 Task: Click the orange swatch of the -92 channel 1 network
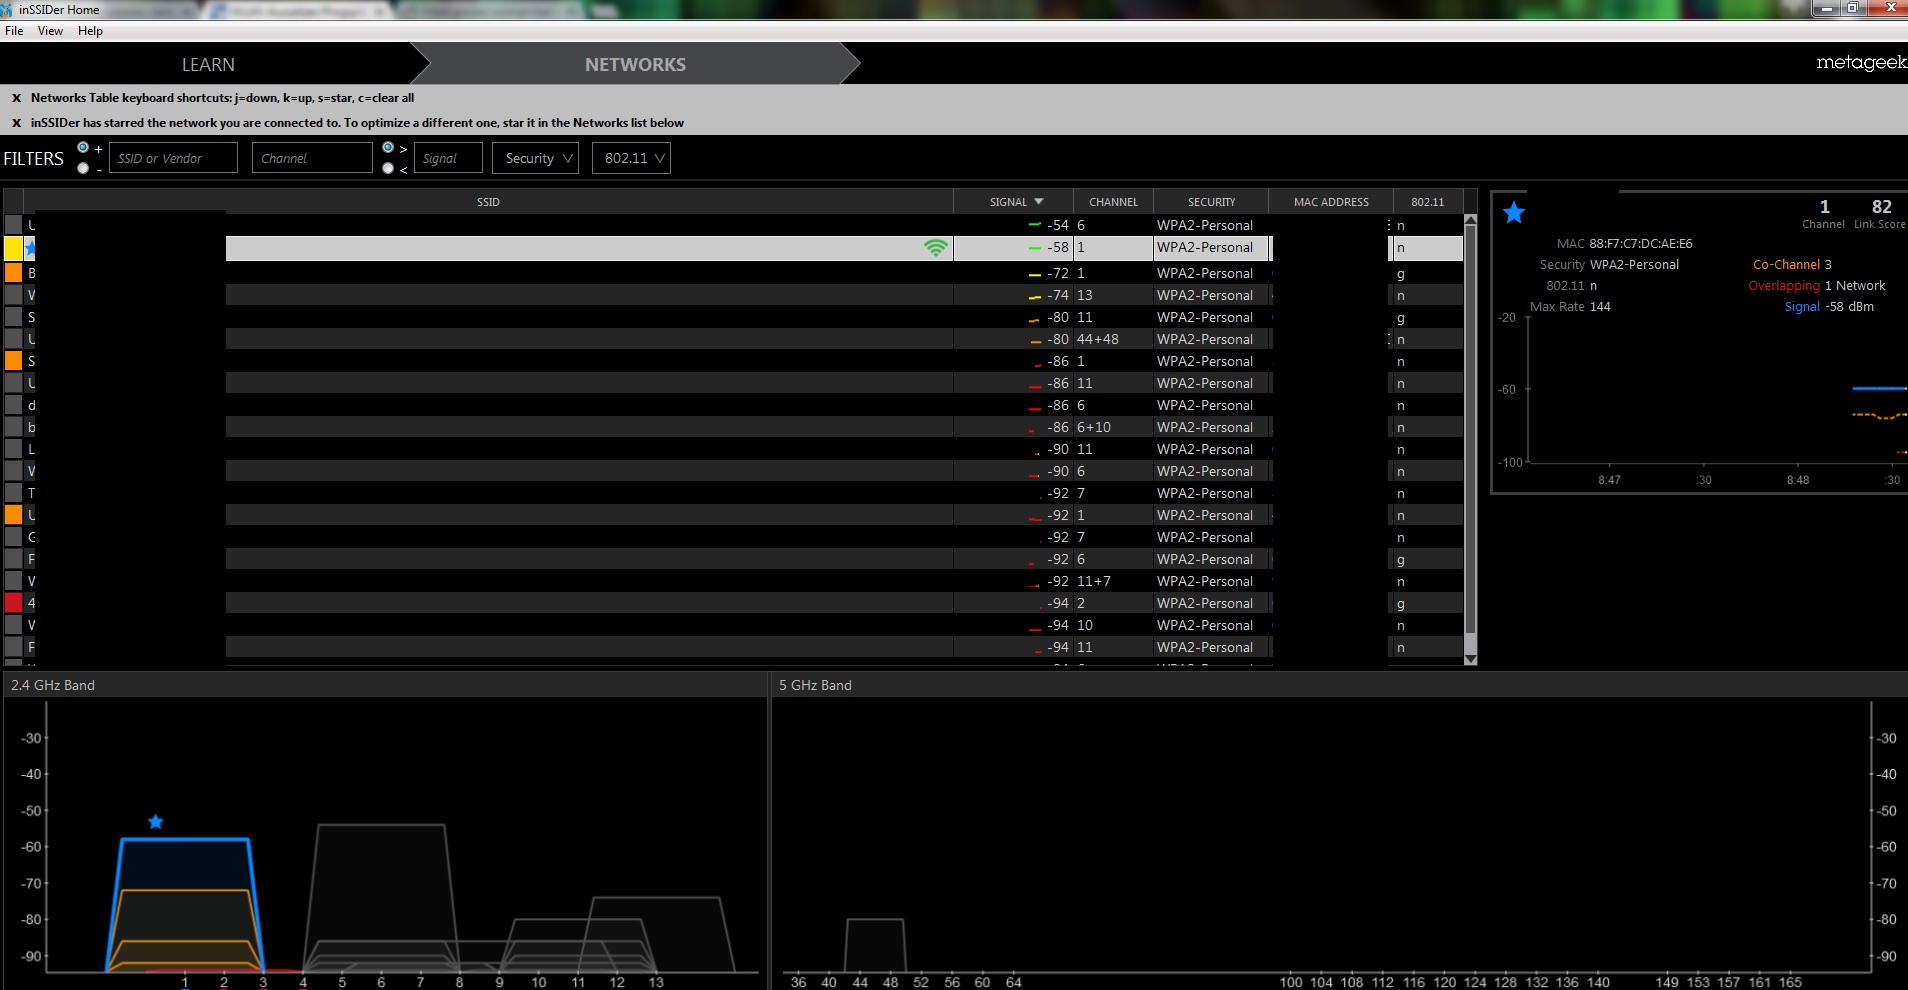point(13,514)
